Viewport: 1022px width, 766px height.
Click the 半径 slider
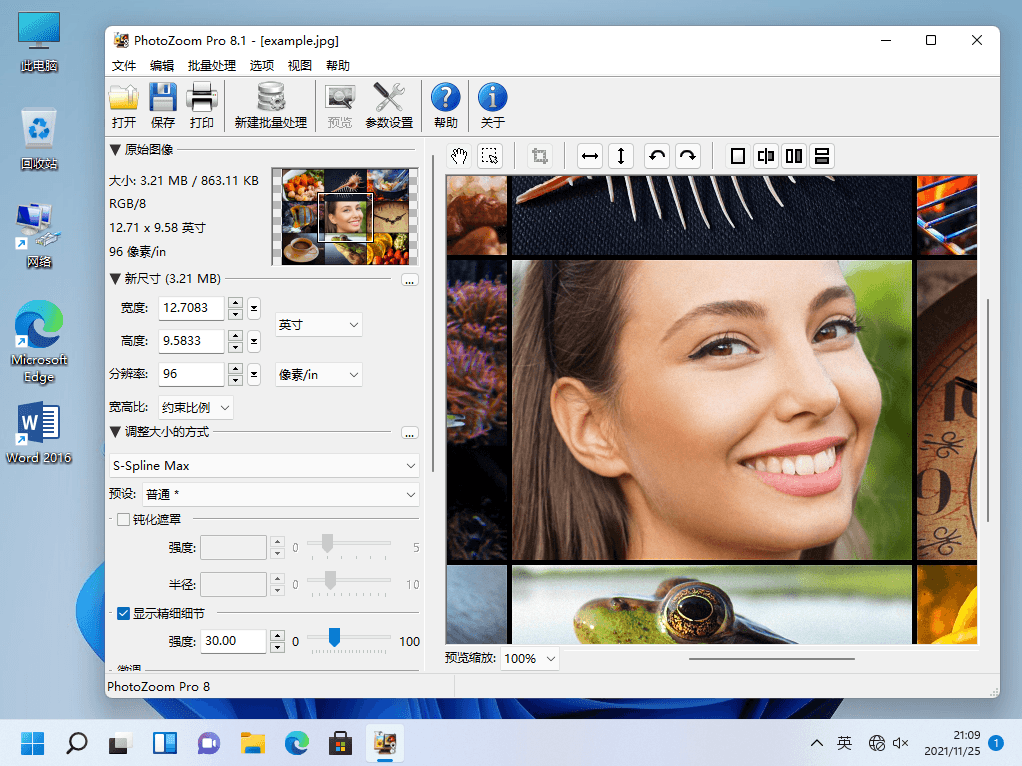(349, 580)
